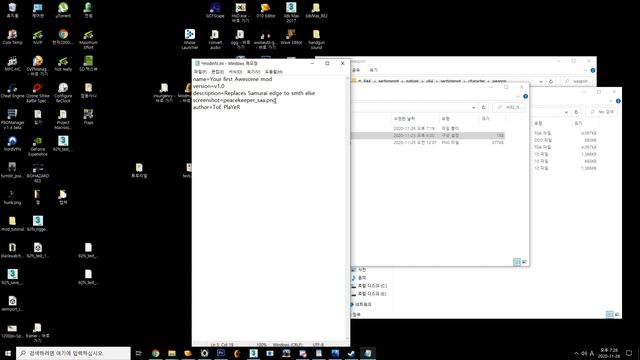Open the Fraps desktop icon
The image size is (640, 360).
88,117
